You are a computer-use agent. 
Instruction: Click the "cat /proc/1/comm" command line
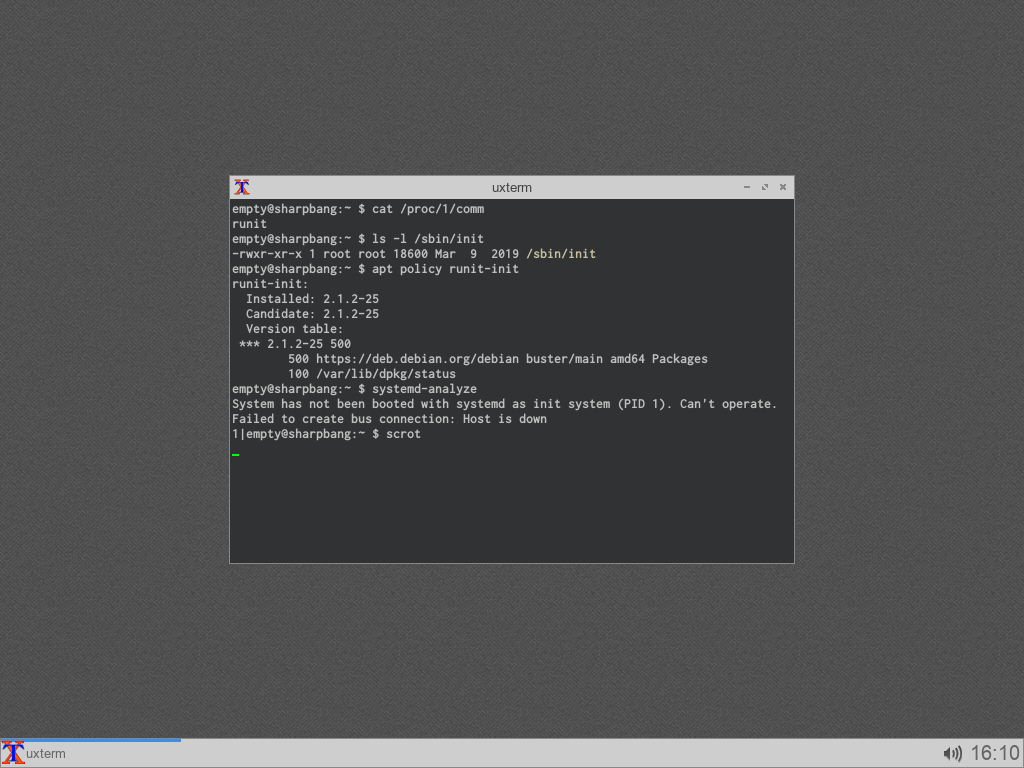(x=358, y=209)
